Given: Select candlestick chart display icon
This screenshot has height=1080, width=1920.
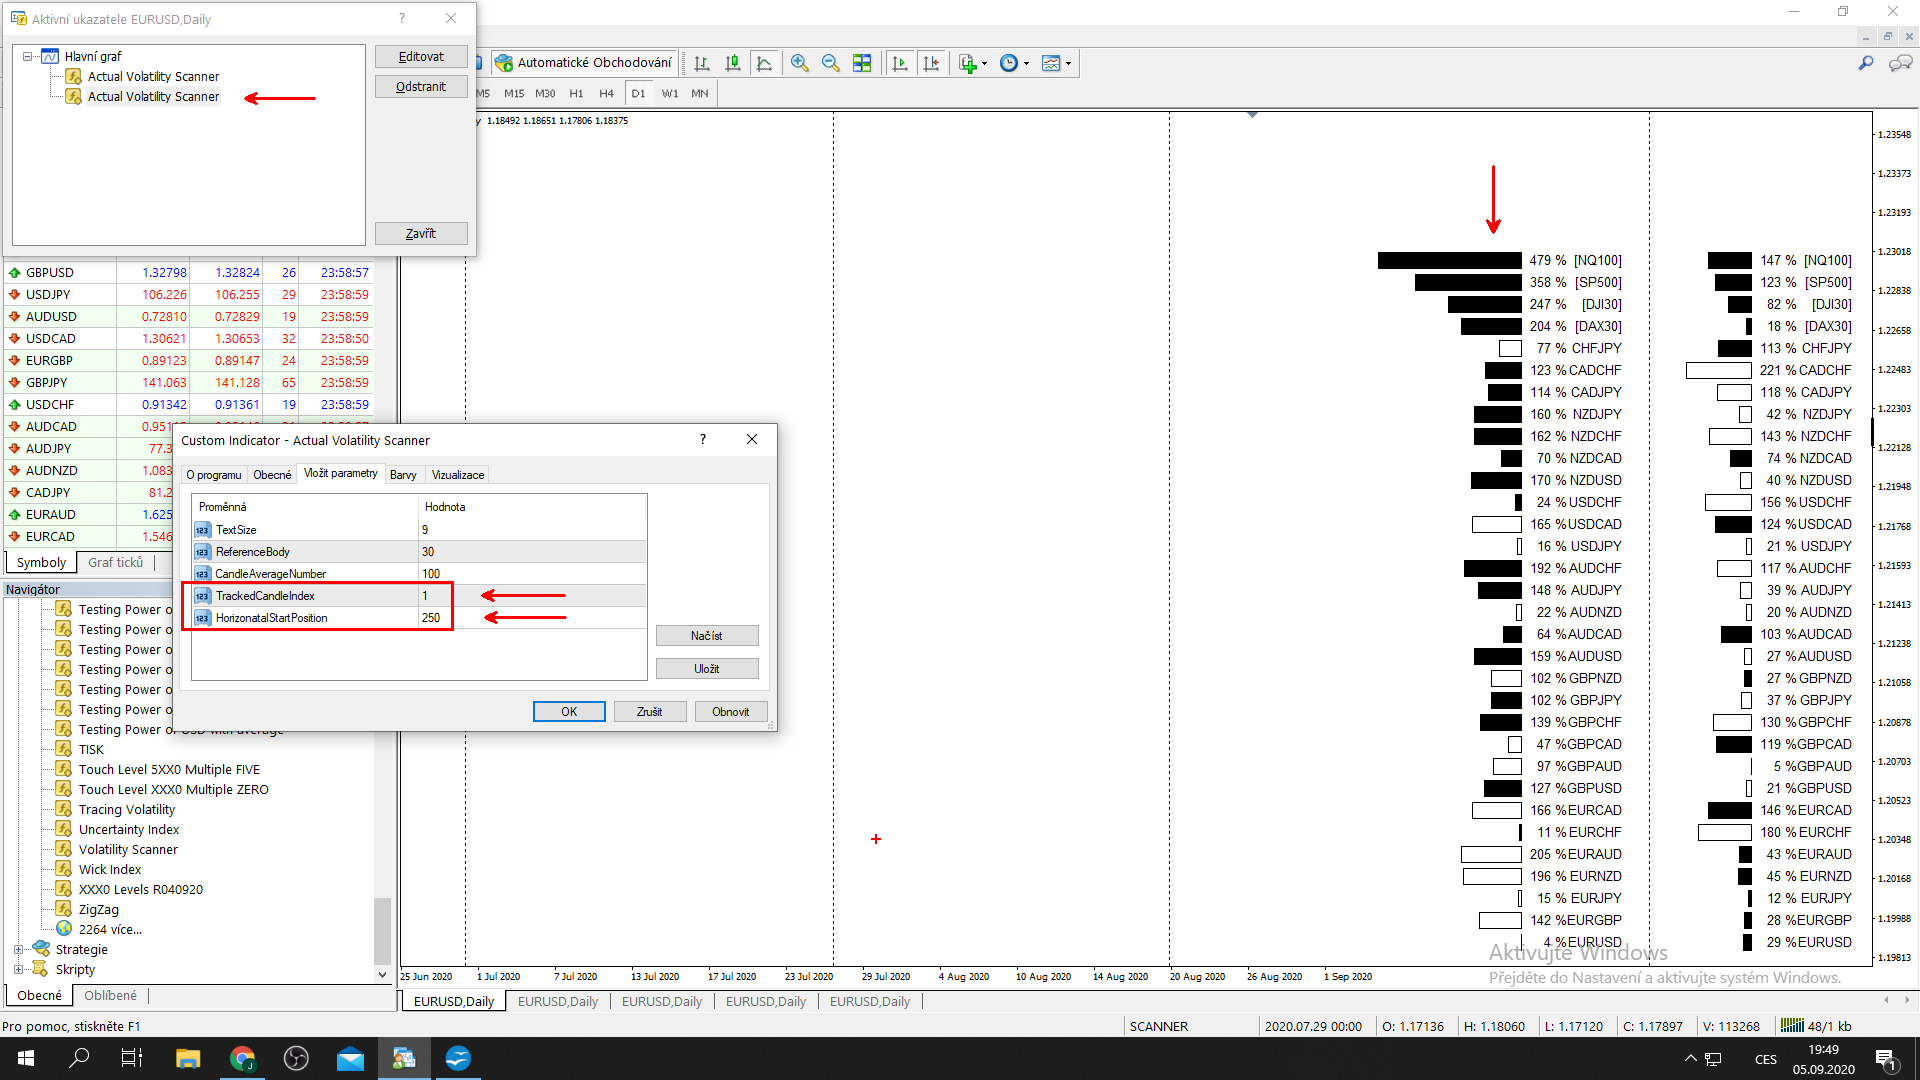Looking at the screenshot, I should click(x=733, y=62).
